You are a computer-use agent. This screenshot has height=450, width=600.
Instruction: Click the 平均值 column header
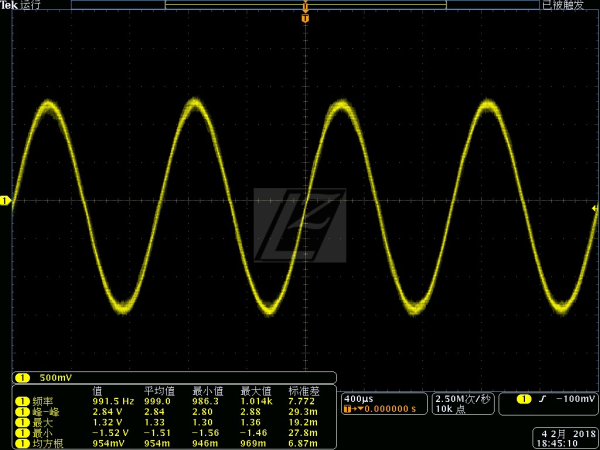click(160, 391)
